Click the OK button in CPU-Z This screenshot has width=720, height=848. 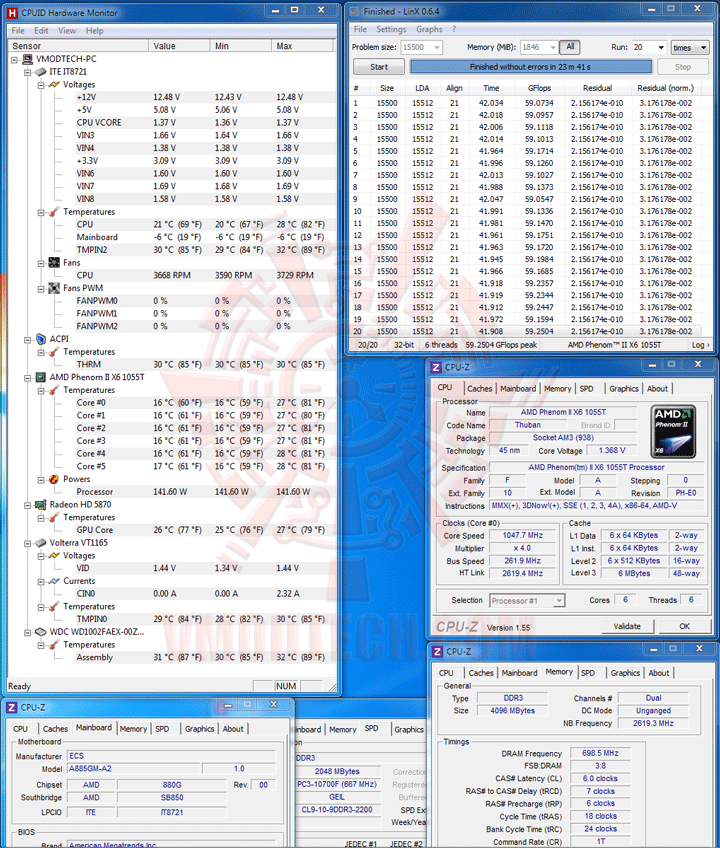[x=684, y=626]
